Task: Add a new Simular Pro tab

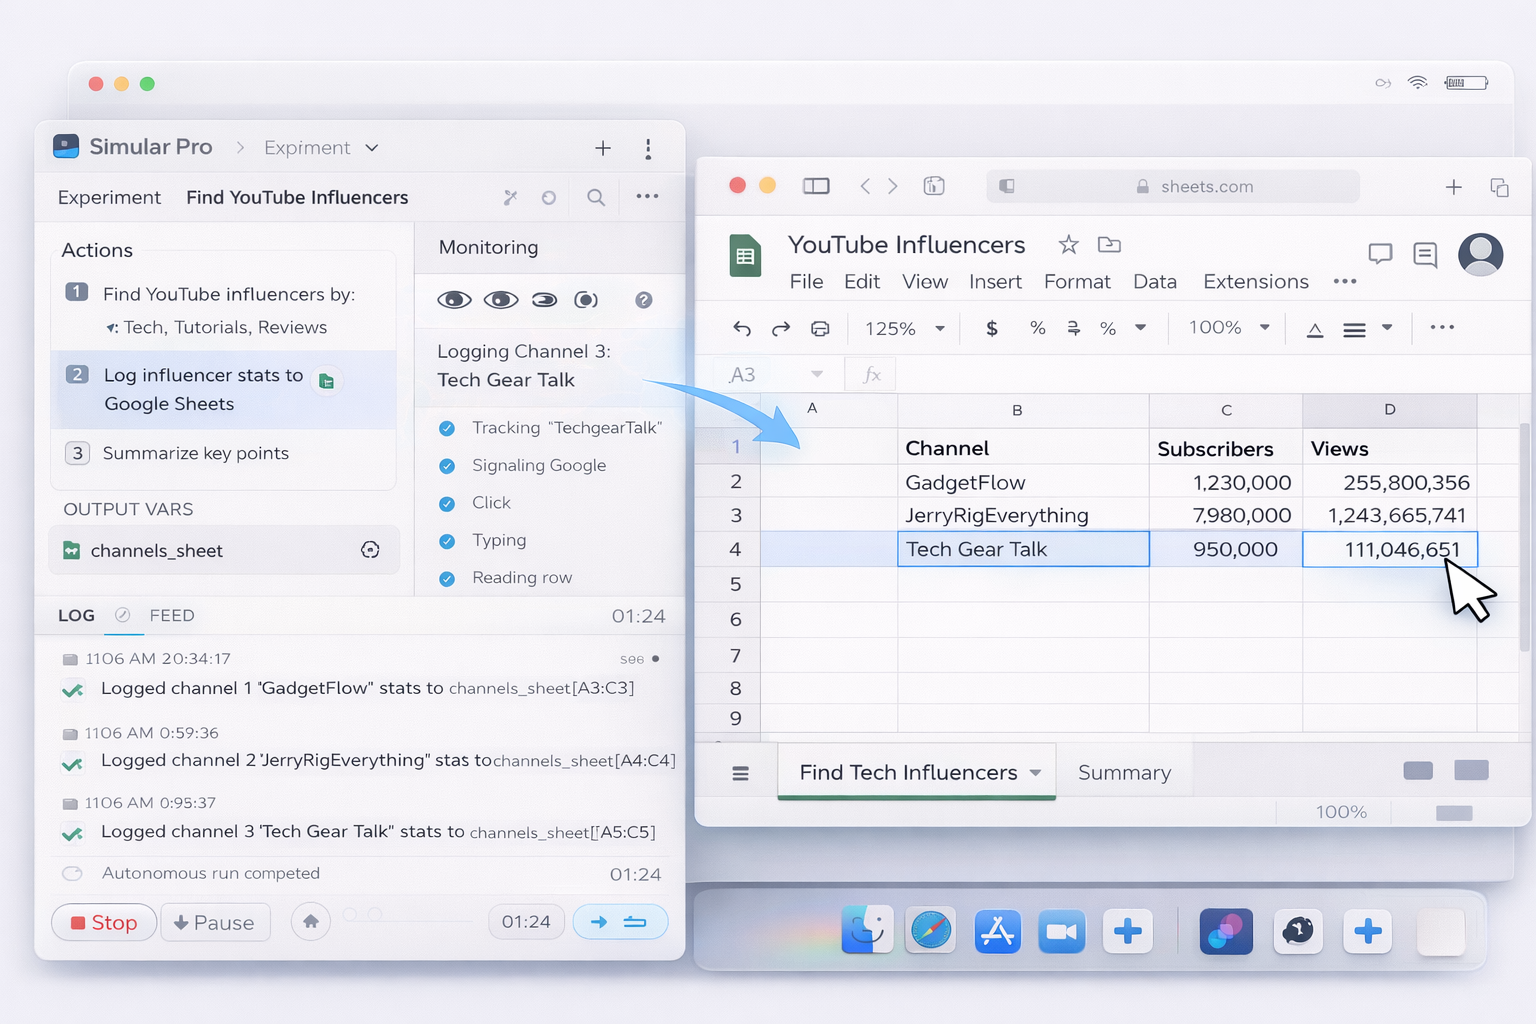Action: [x=603, y=148]
